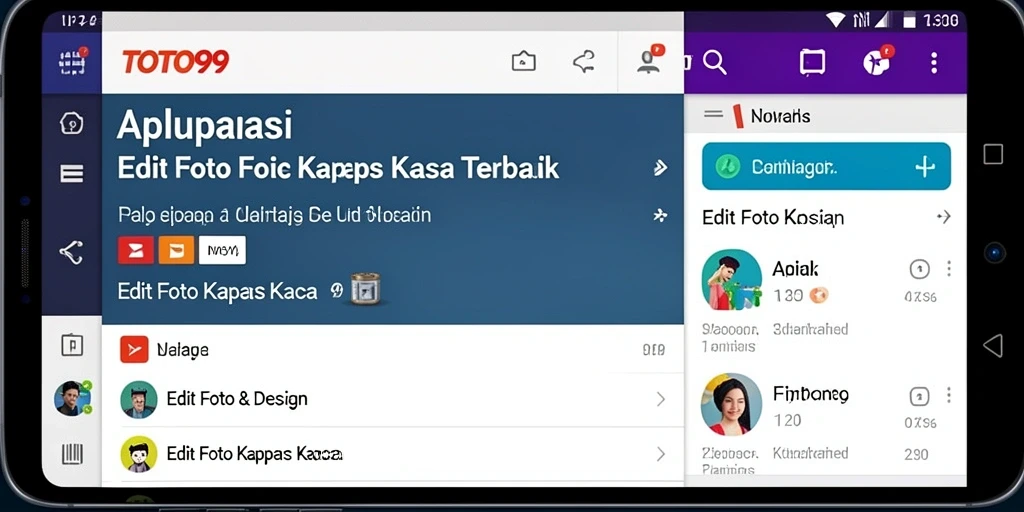Open the TOTO99 logo link

point(175,62)
